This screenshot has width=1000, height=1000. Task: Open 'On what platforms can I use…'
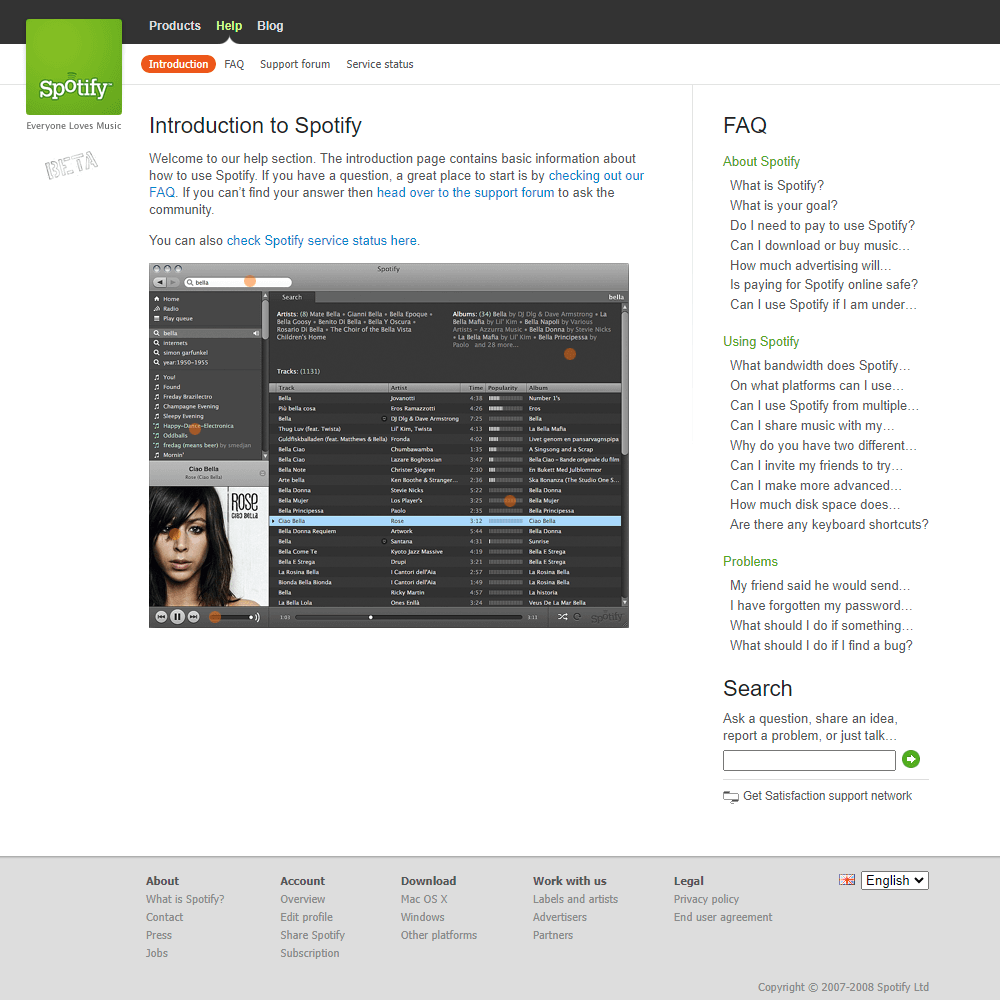click(817, 385)
